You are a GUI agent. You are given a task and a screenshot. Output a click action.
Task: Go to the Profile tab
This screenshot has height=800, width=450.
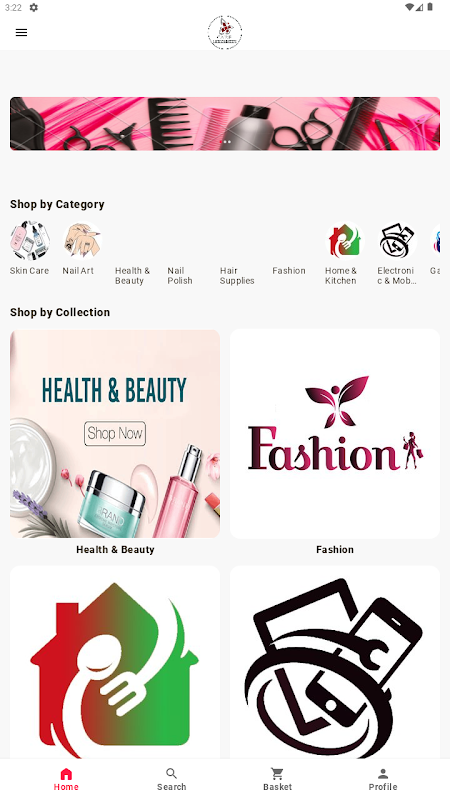(383, 779)
